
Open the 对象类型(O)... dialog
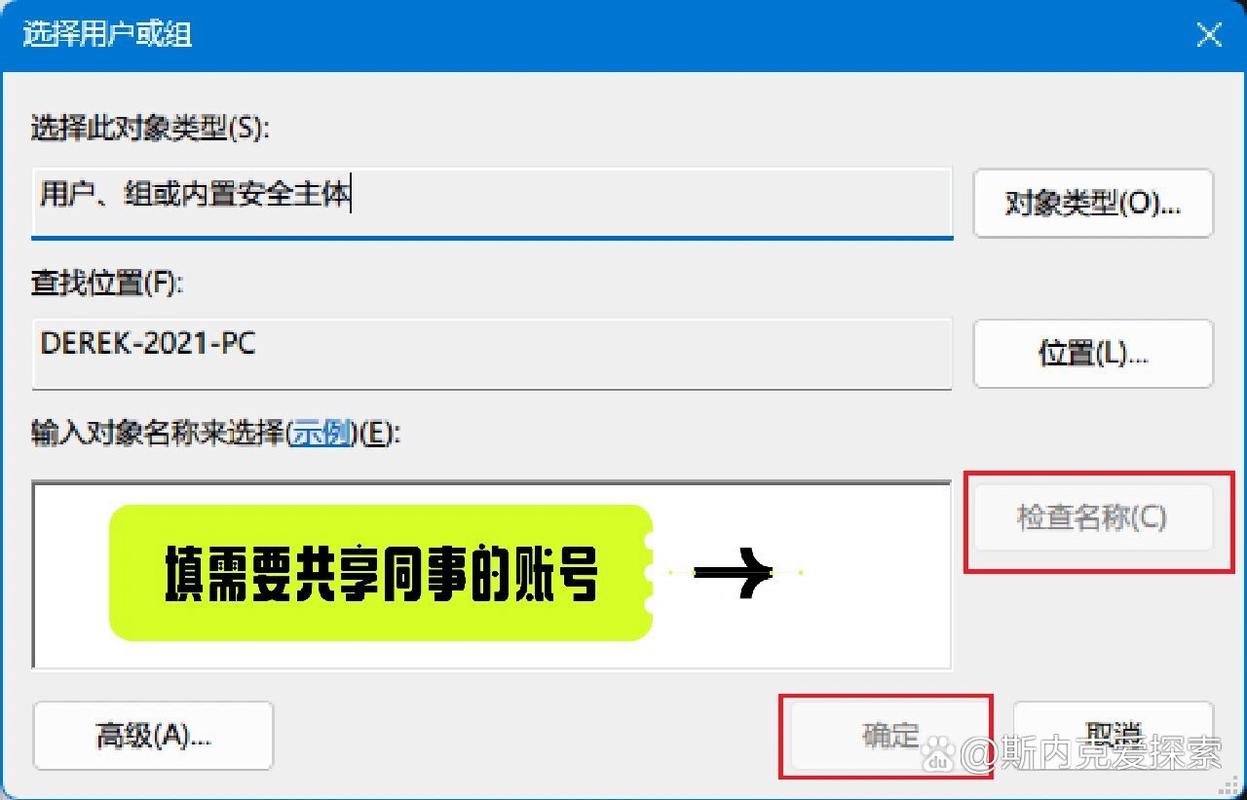tap(1093, 203)
